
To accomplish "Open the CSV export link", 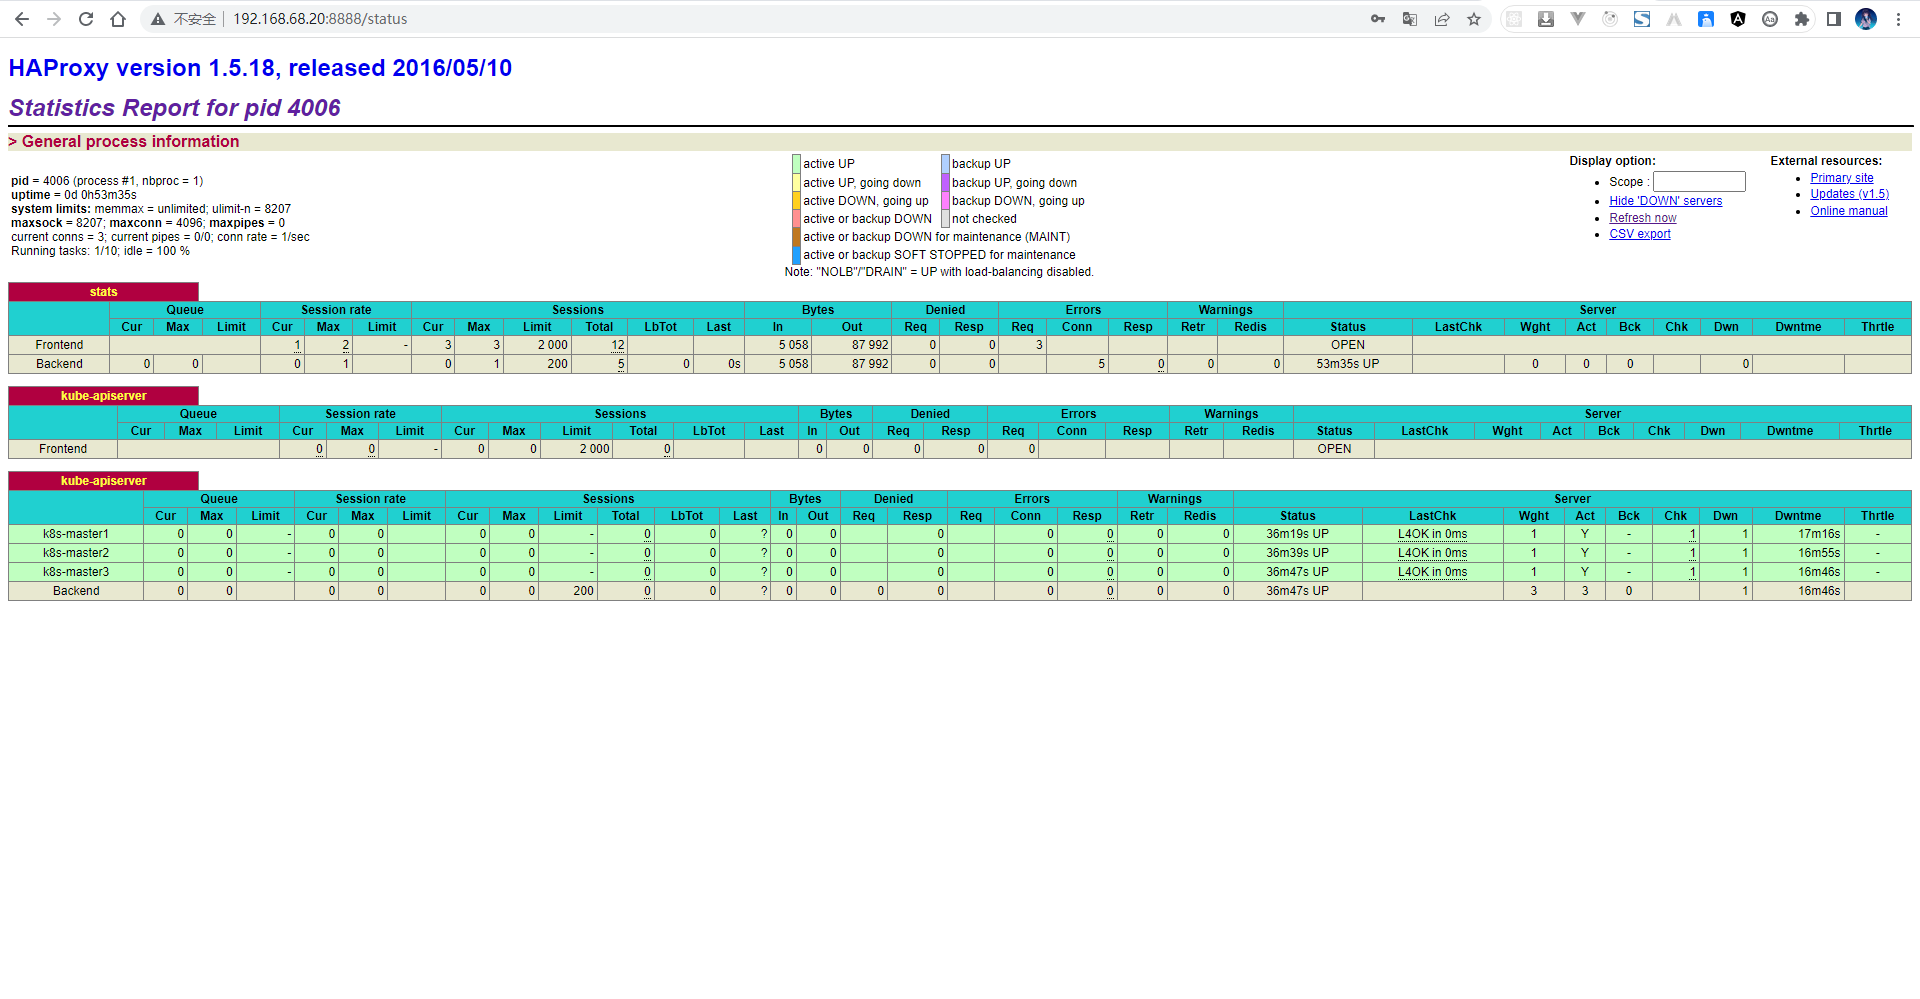I will [1639, 234].
